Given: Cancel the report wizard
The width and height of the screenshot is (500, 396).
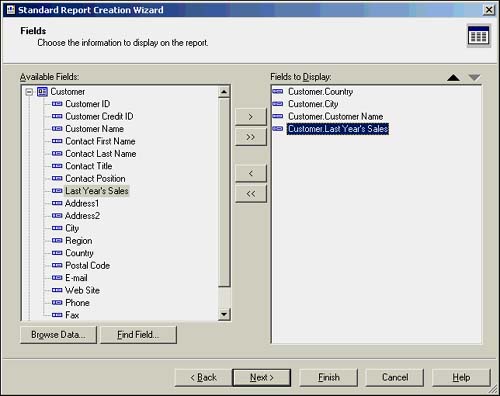Looking at the screenshot, I should (395, 378).
